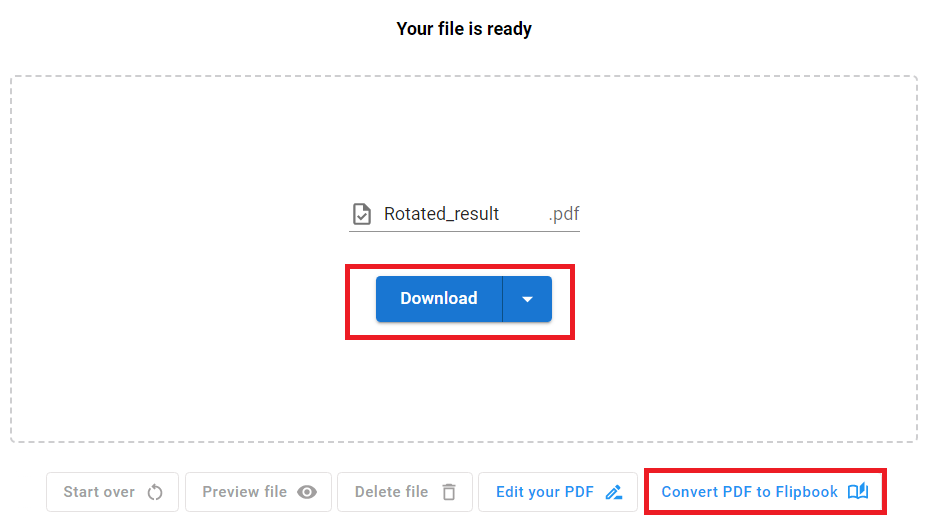Click the "Your file is ready" heading
Screen dimensions: 935x530
coord(464,29)
